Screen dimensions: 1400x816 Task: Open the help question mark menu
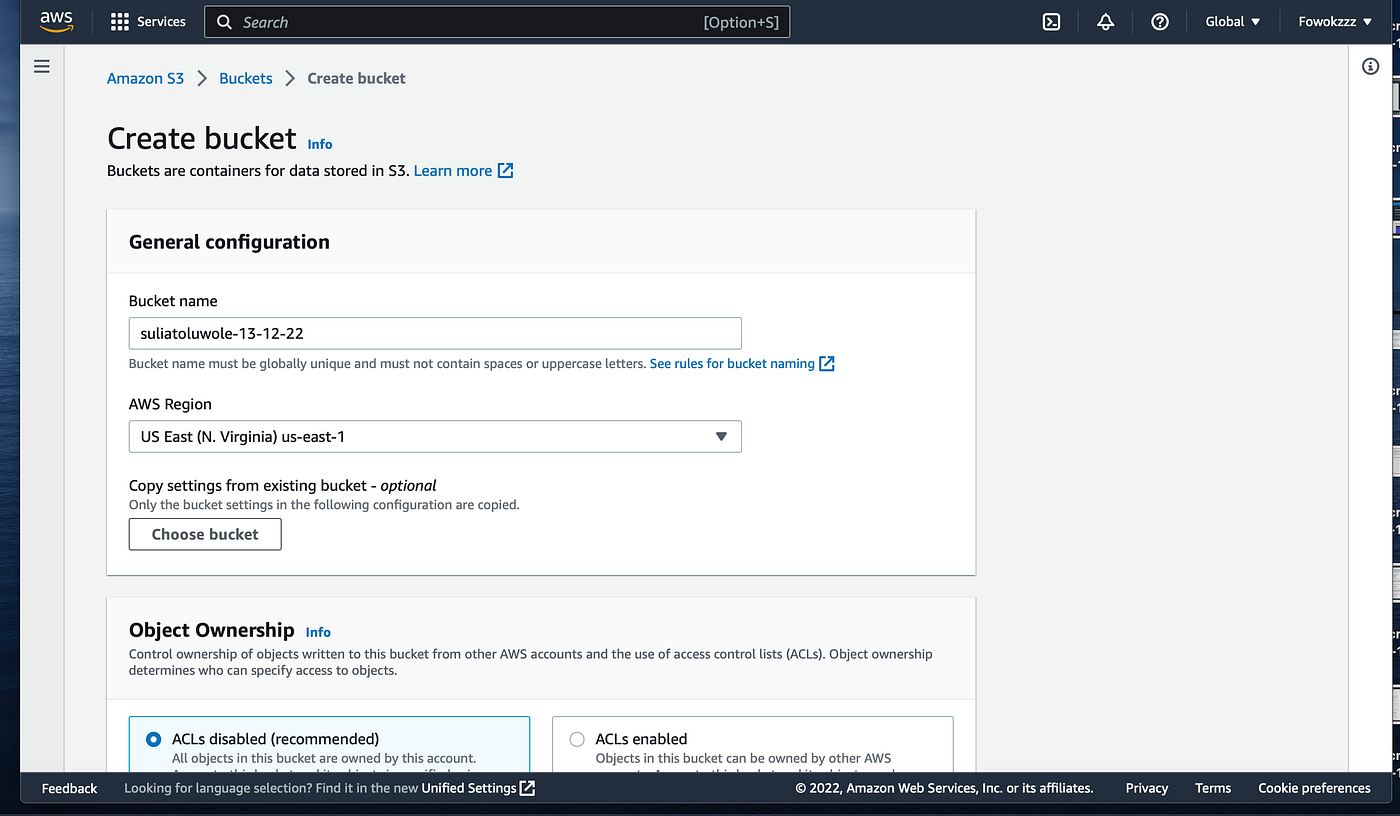click(x=1160, y=22)
